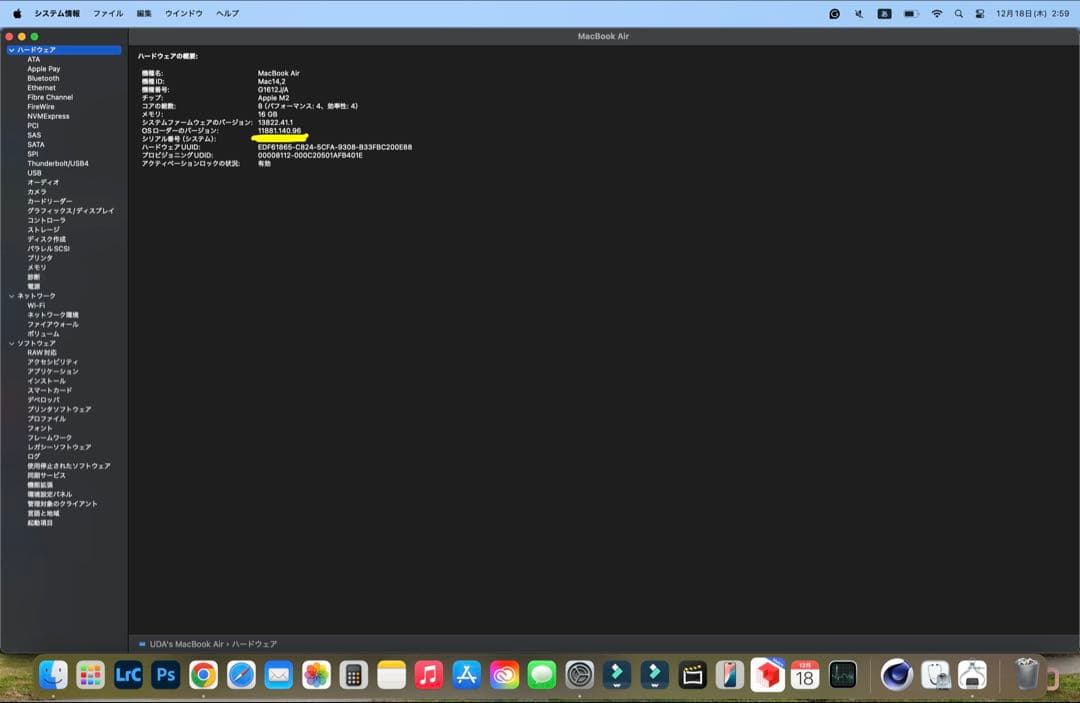Collapse the ソフトウェア section

point(11,343)
